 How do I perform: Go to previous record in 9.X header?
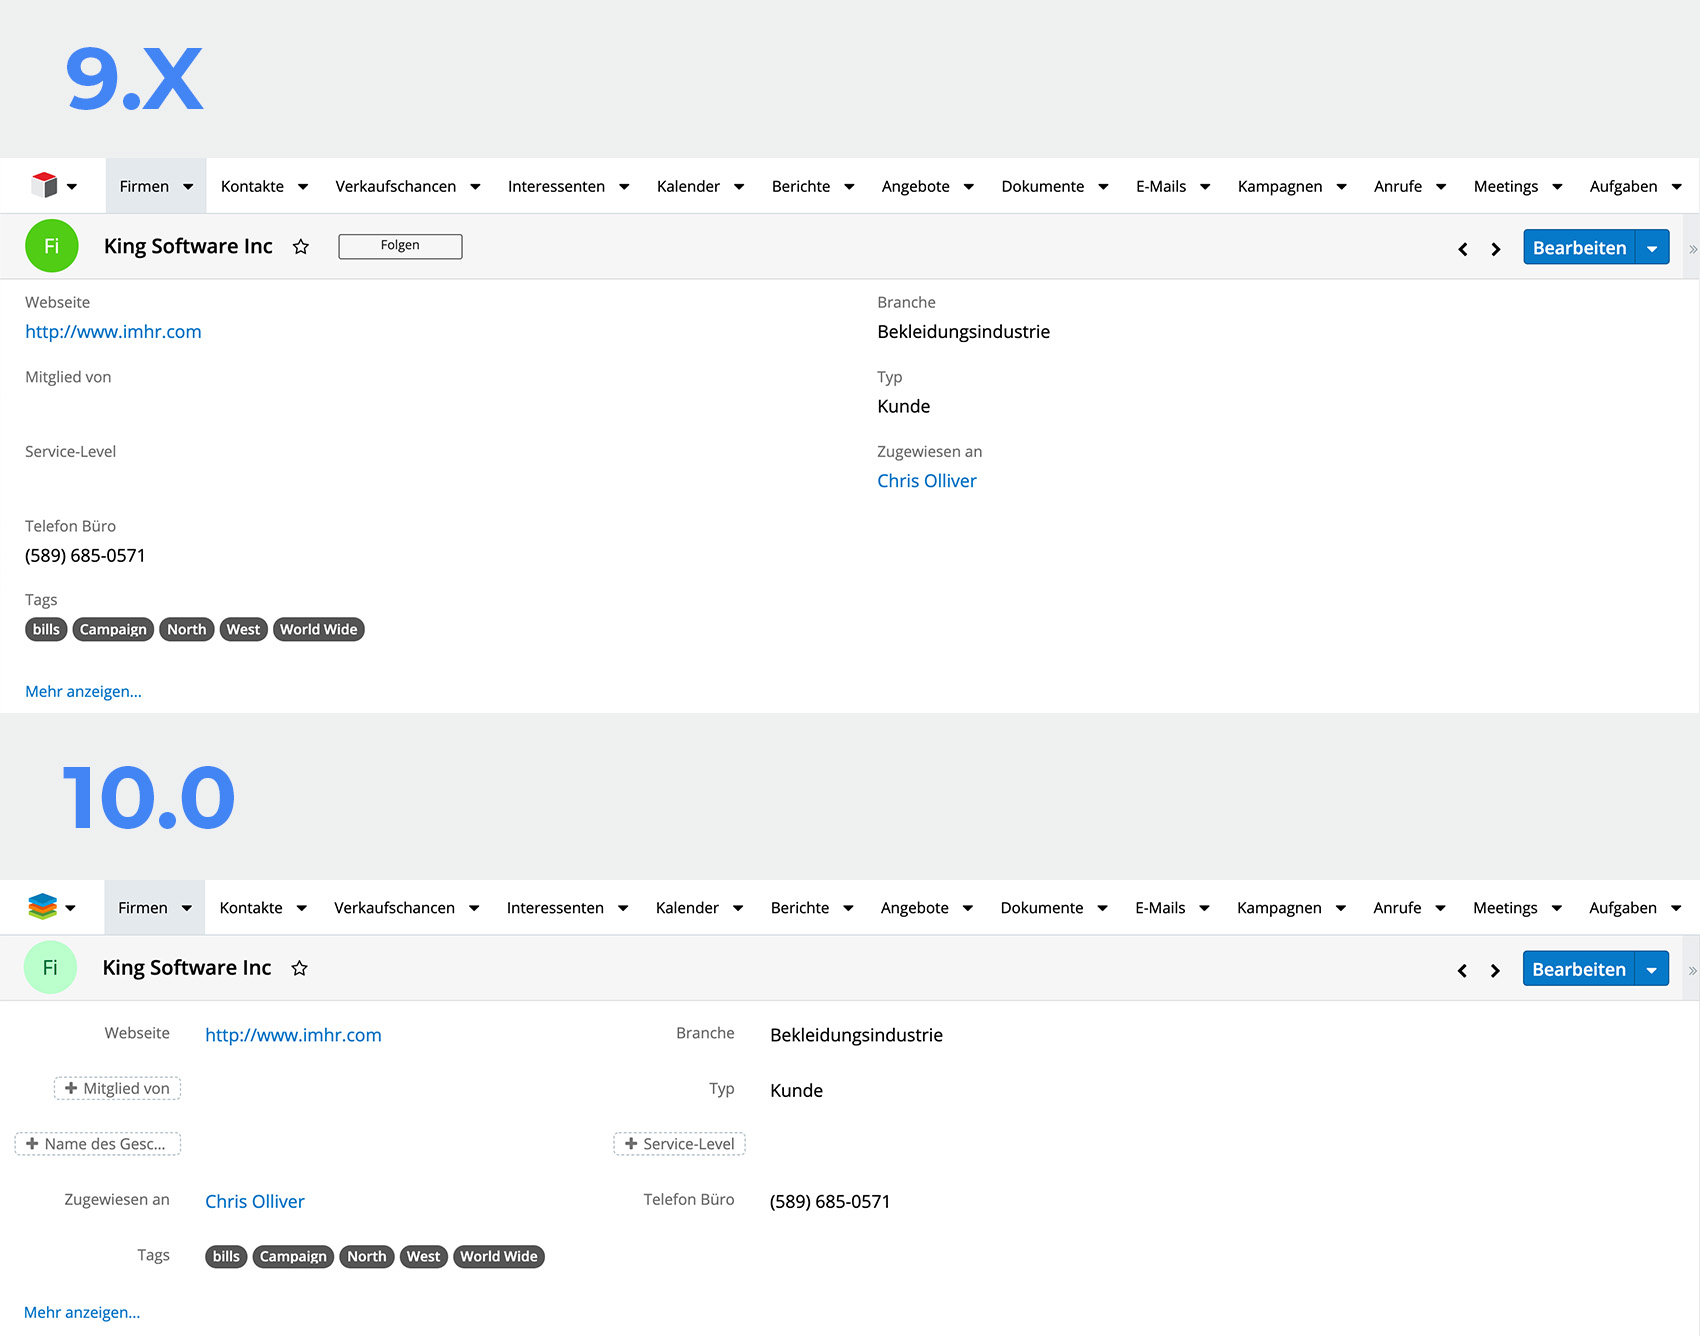click(1462, 249)
